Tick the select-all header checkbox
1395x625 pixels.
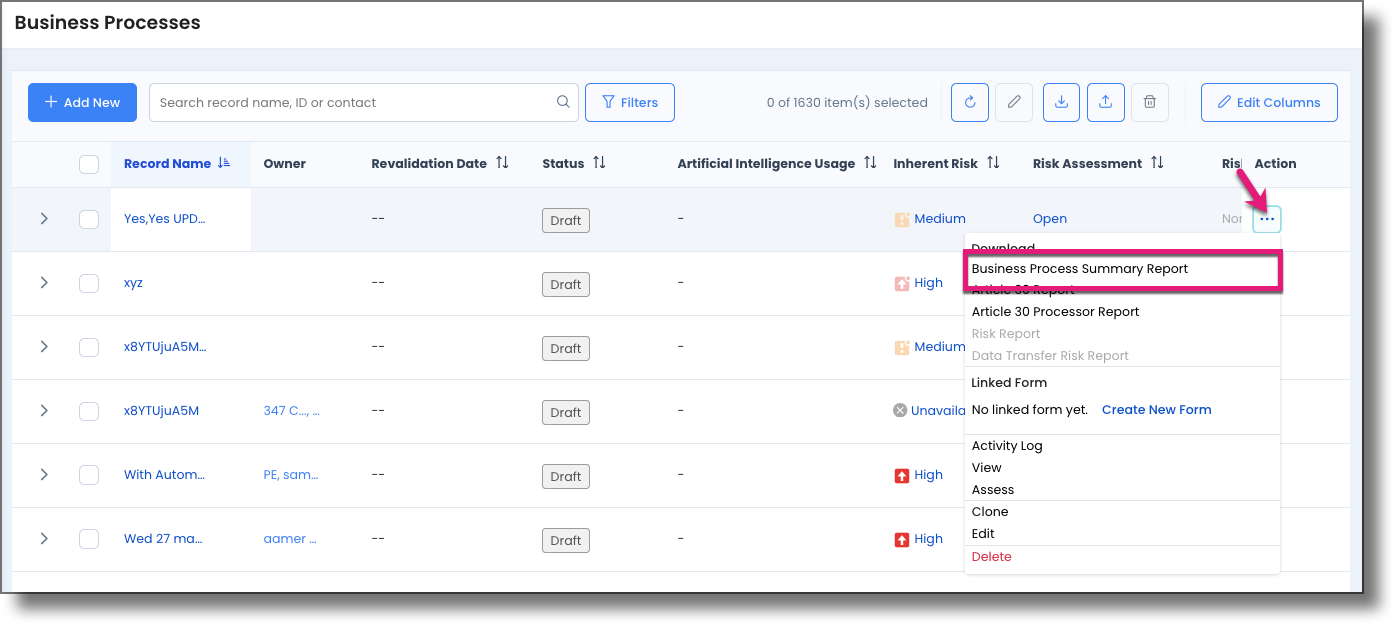pos(89,164)
